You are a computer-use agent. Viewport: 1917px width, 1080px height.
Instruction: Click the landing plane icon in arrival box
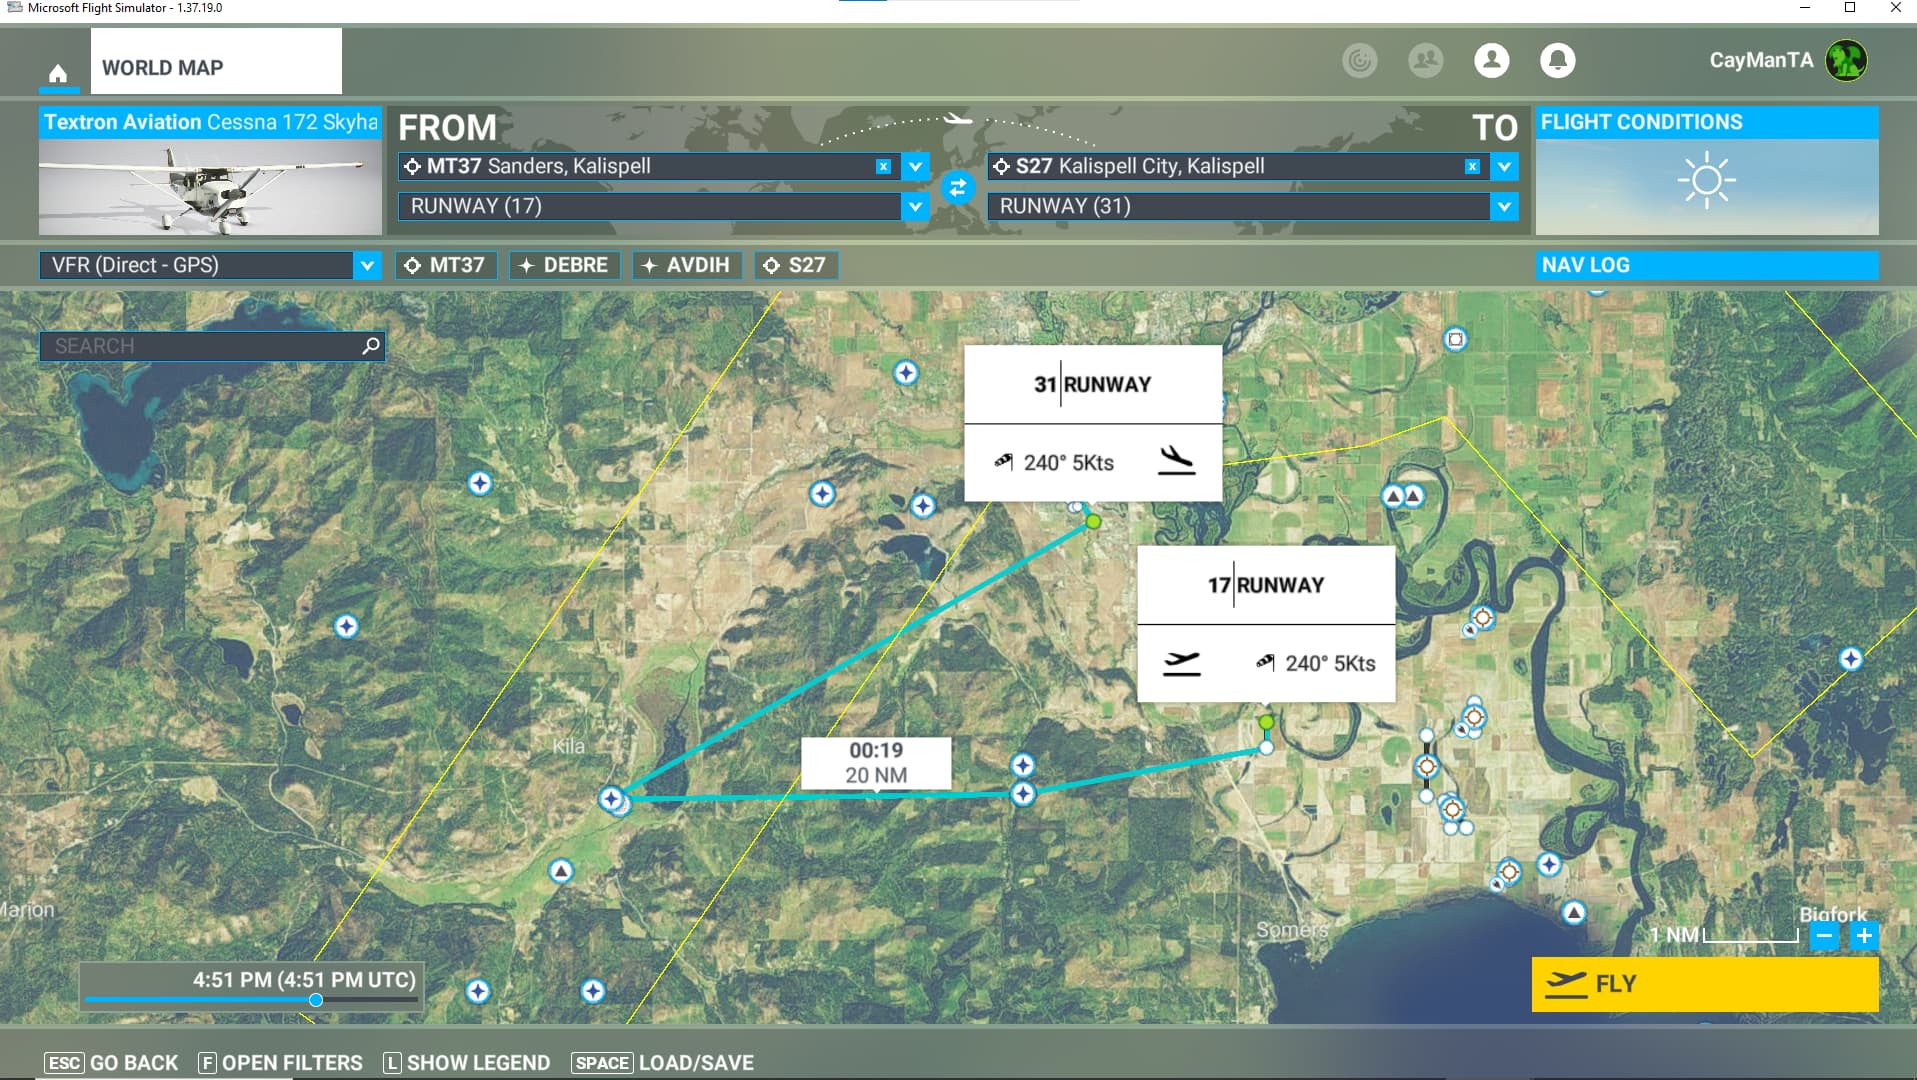tap(1176, 461)
